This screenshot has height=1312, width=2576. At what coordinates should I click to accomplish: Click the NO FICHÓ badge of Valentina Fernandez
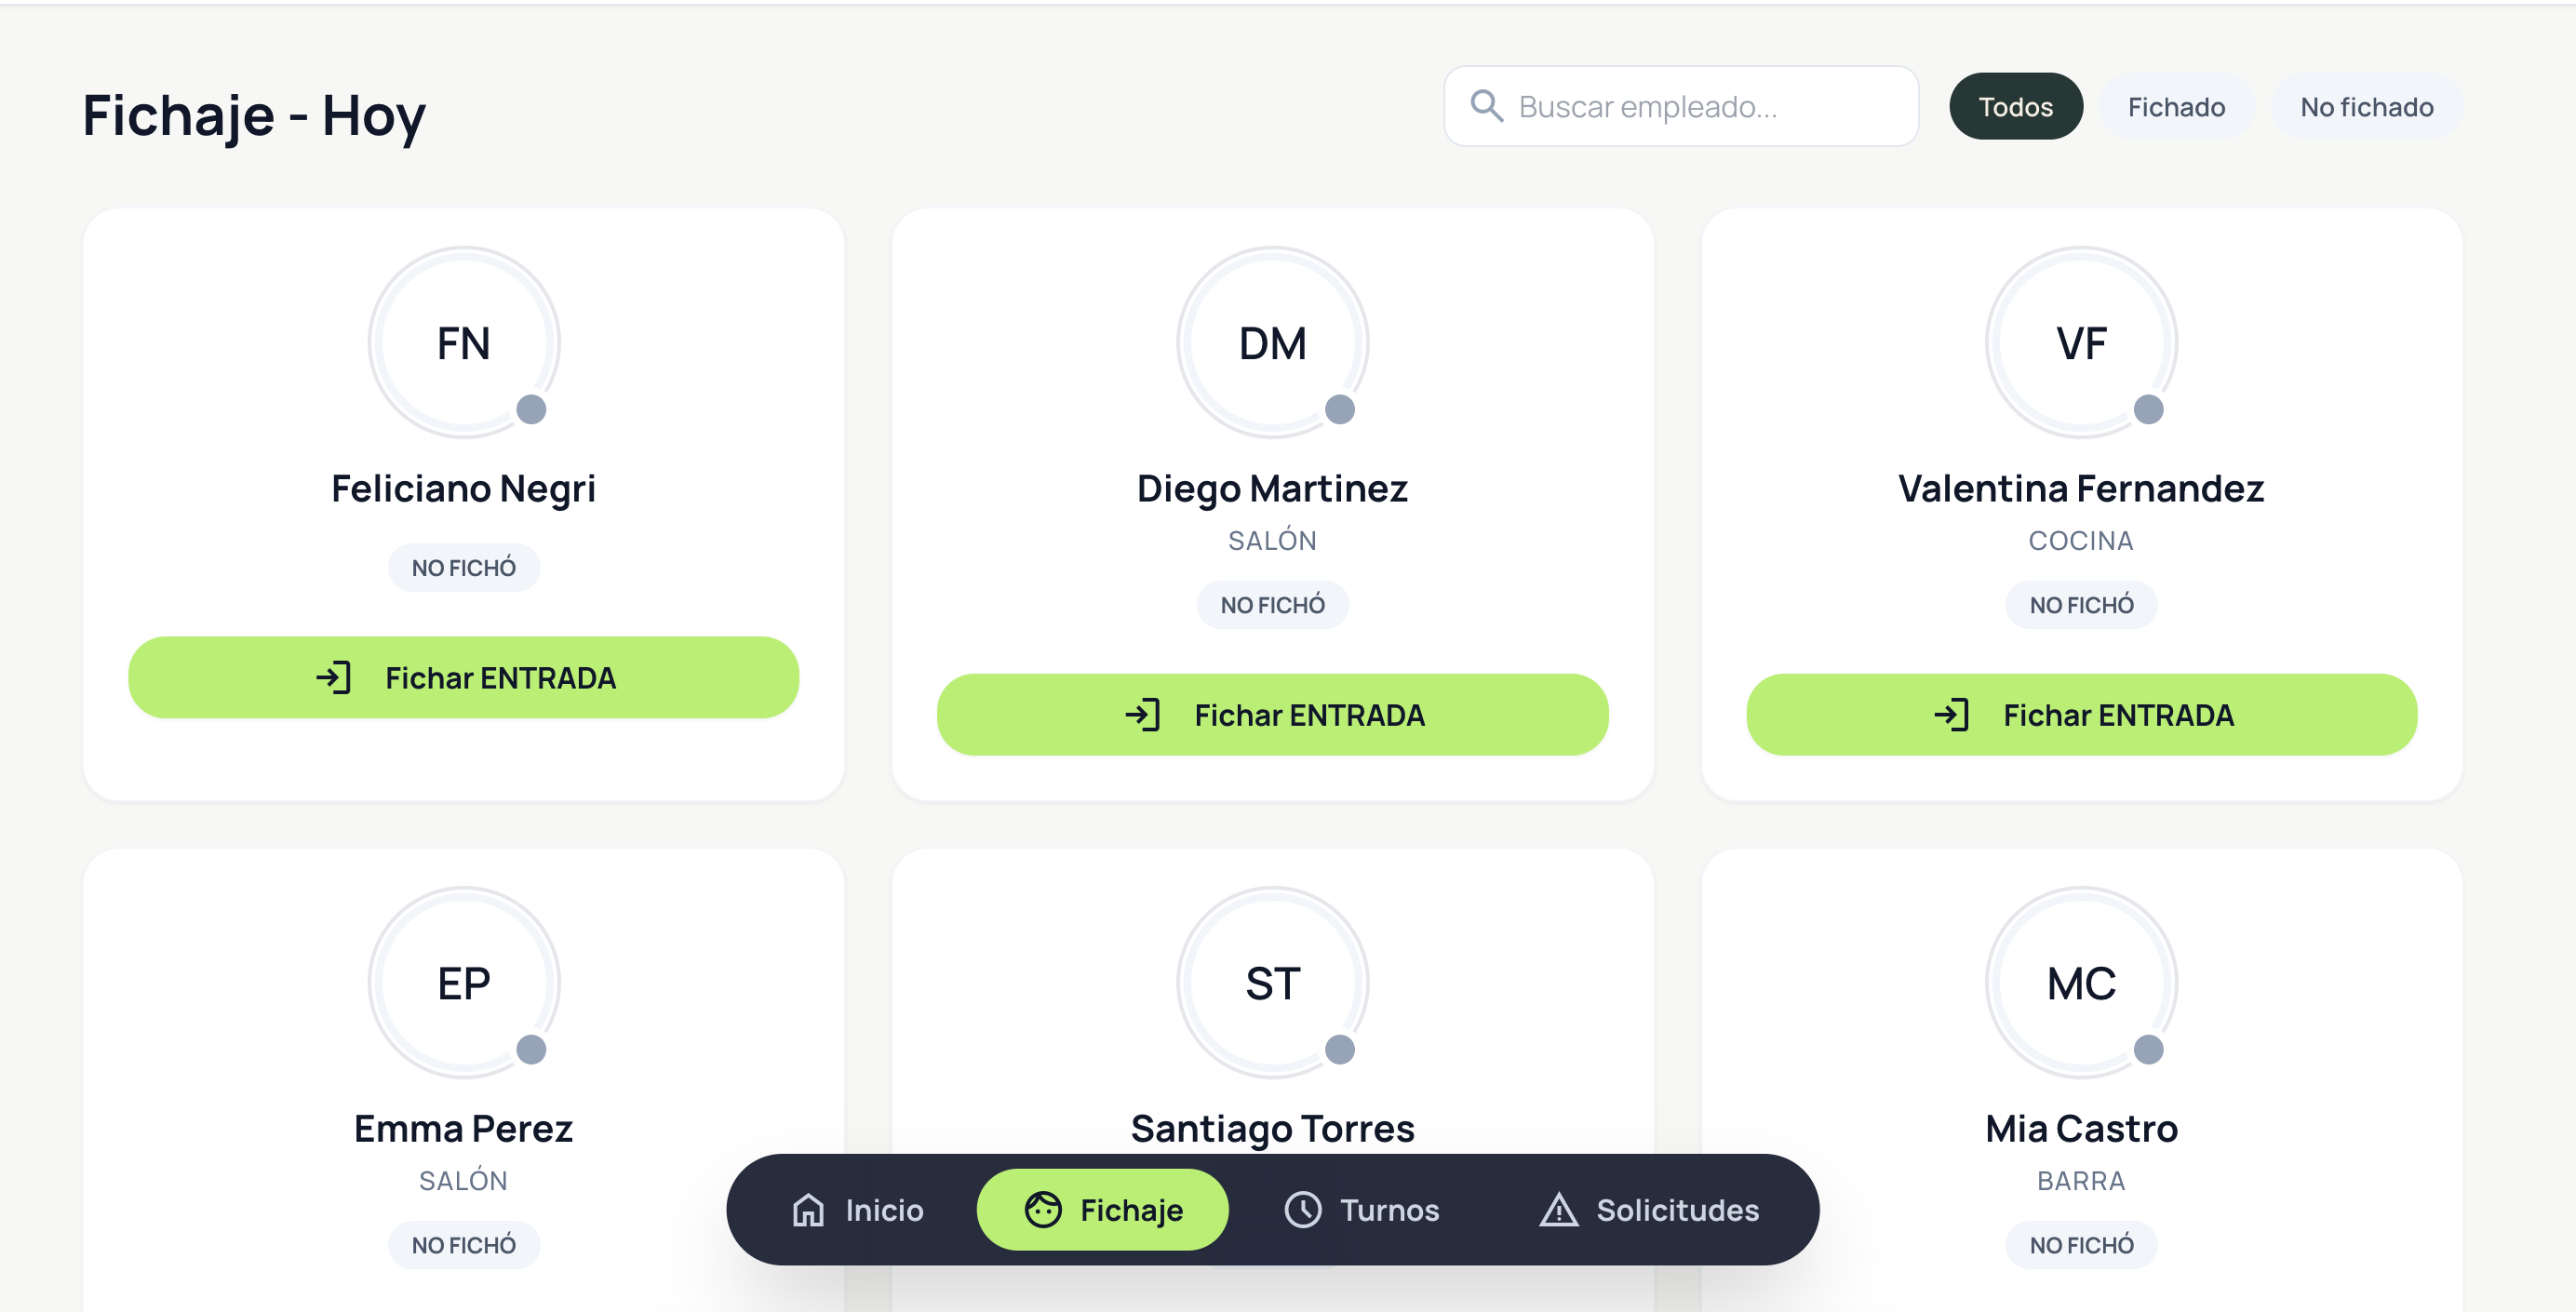point(2081,605)
